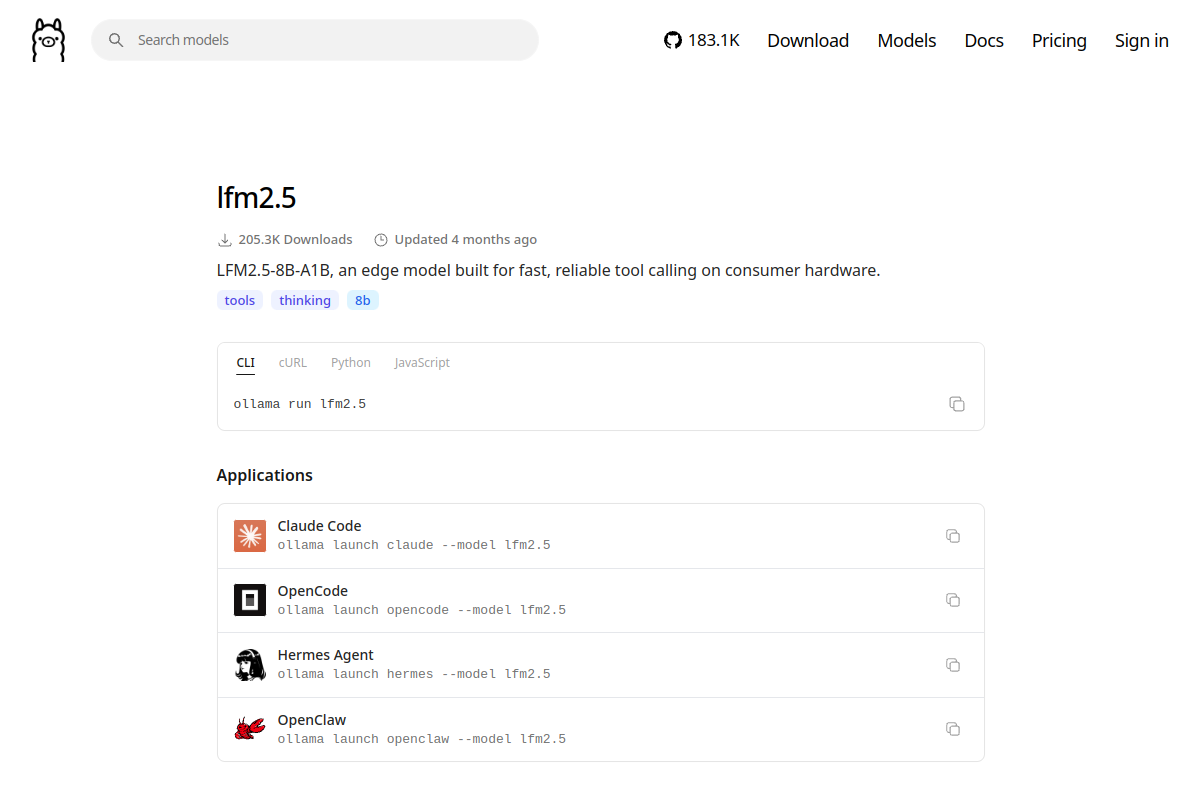Click the OpenClaw application name
1200x800 pixels.
pyautogui.click(x=312, y=720)
